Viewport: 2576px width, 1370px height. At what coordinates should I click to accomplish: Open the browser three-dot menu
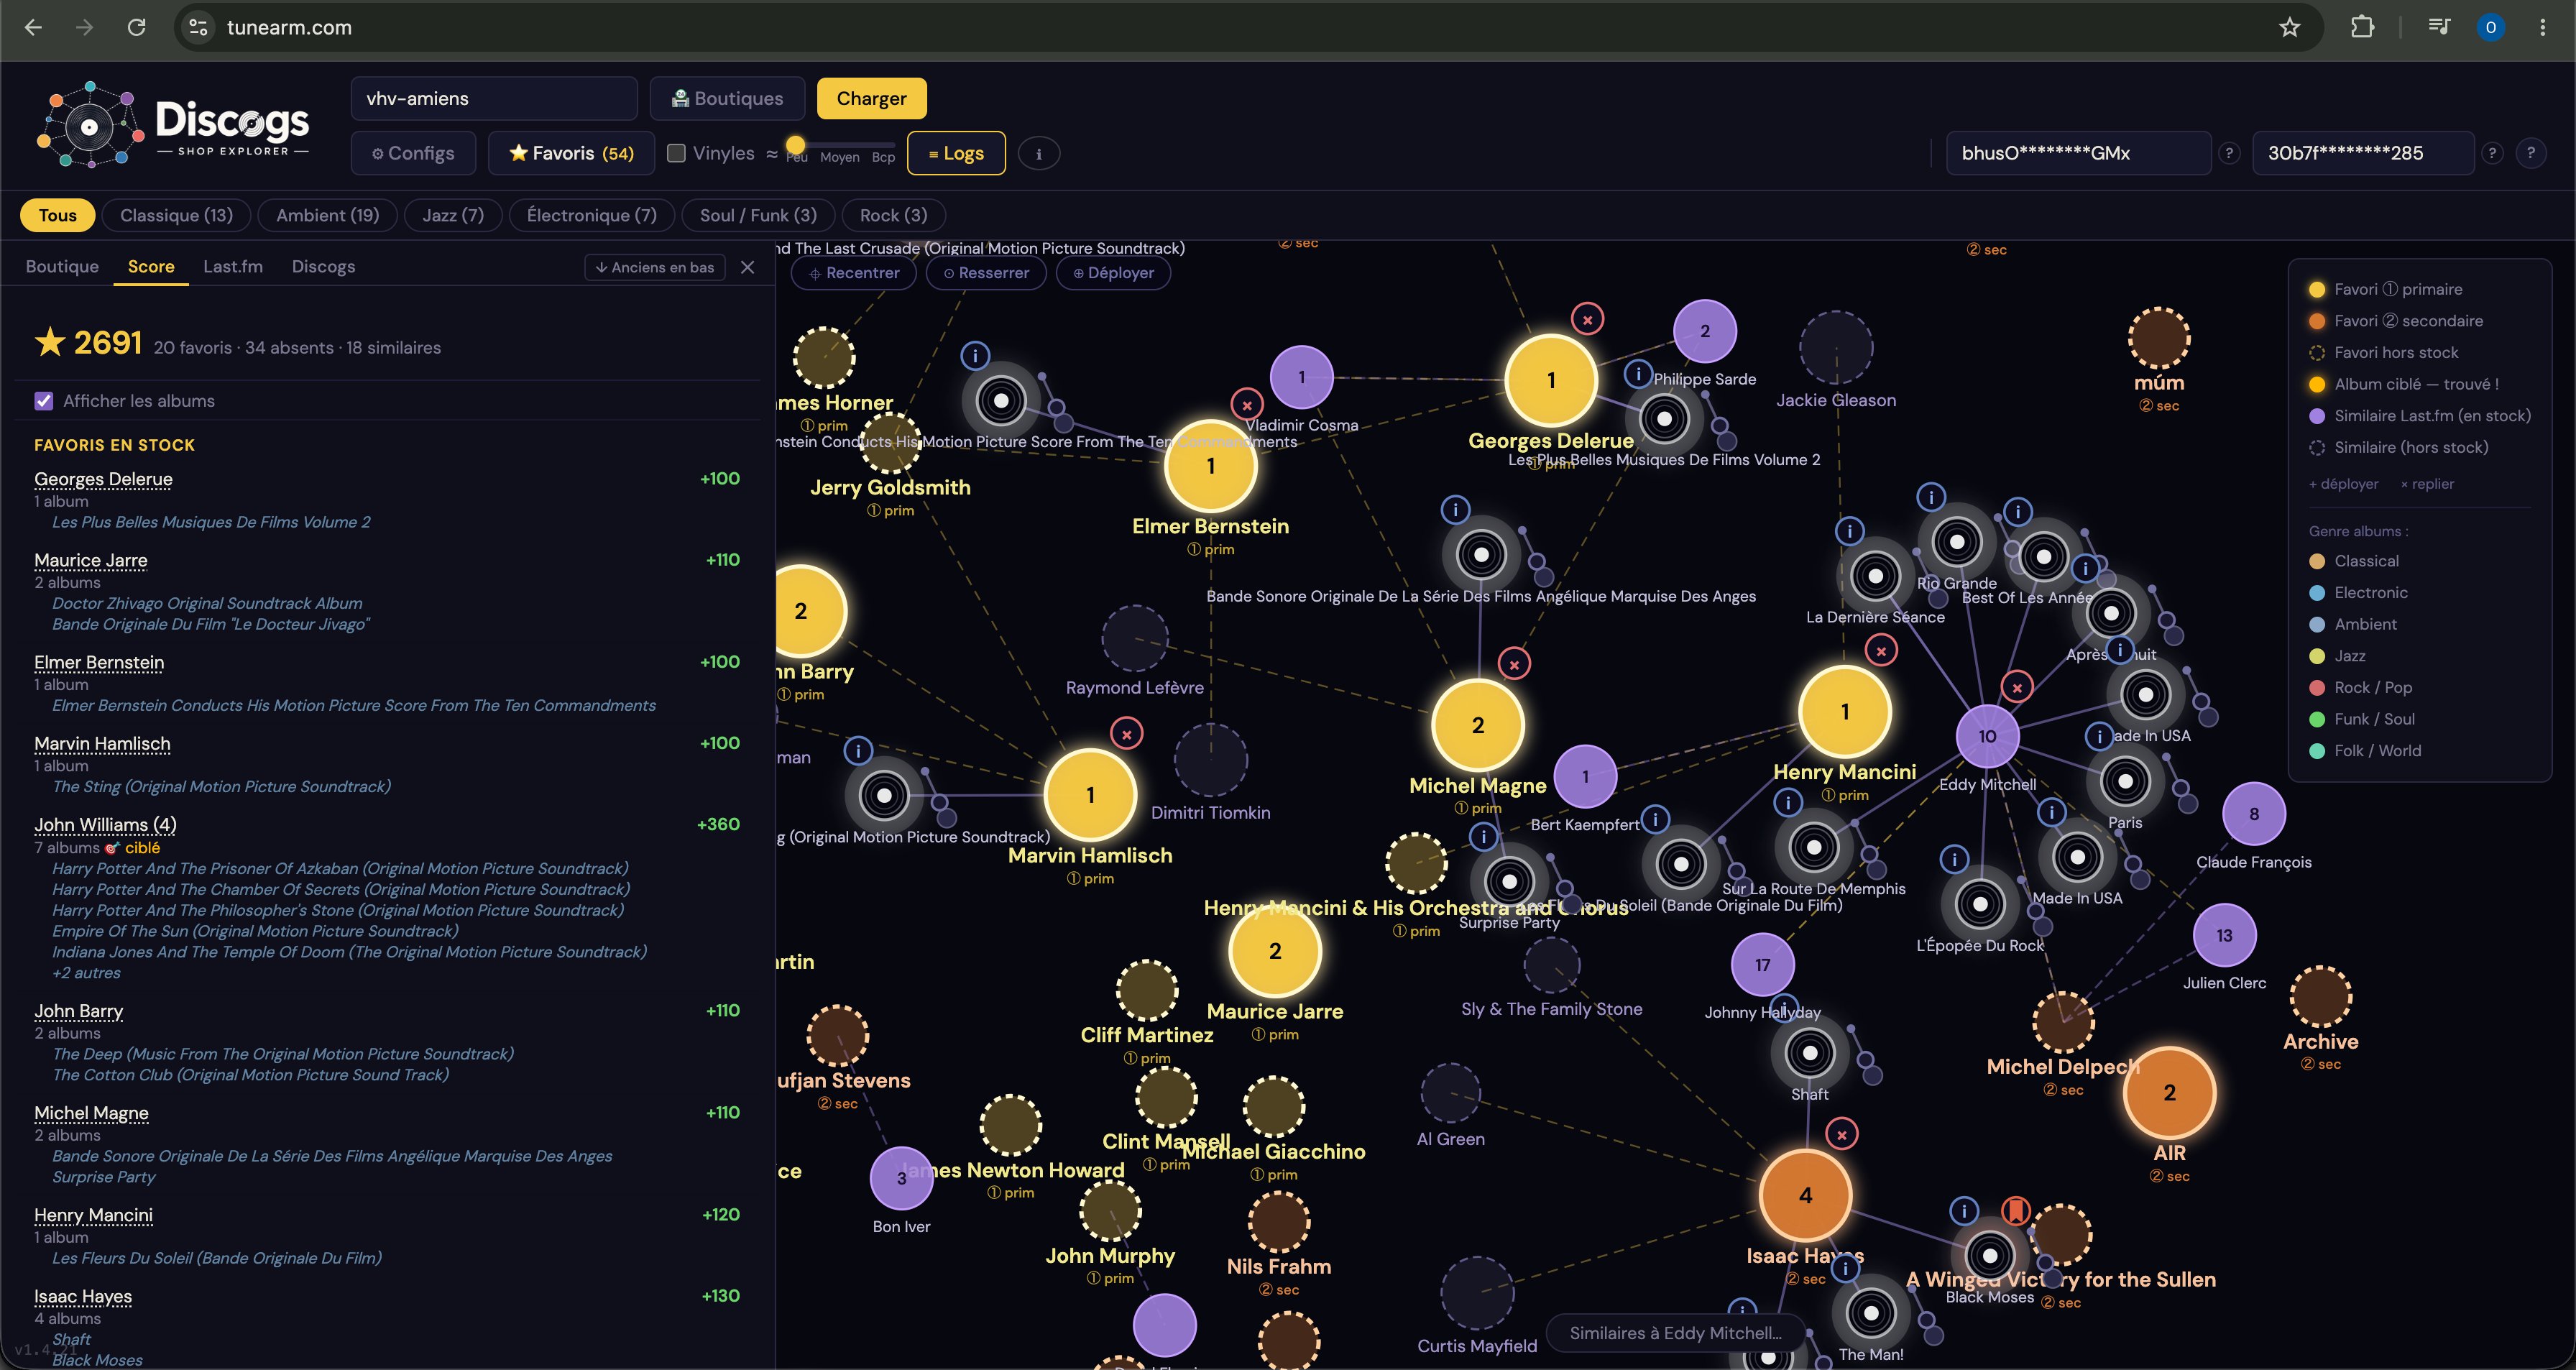tap(2542, 28)
